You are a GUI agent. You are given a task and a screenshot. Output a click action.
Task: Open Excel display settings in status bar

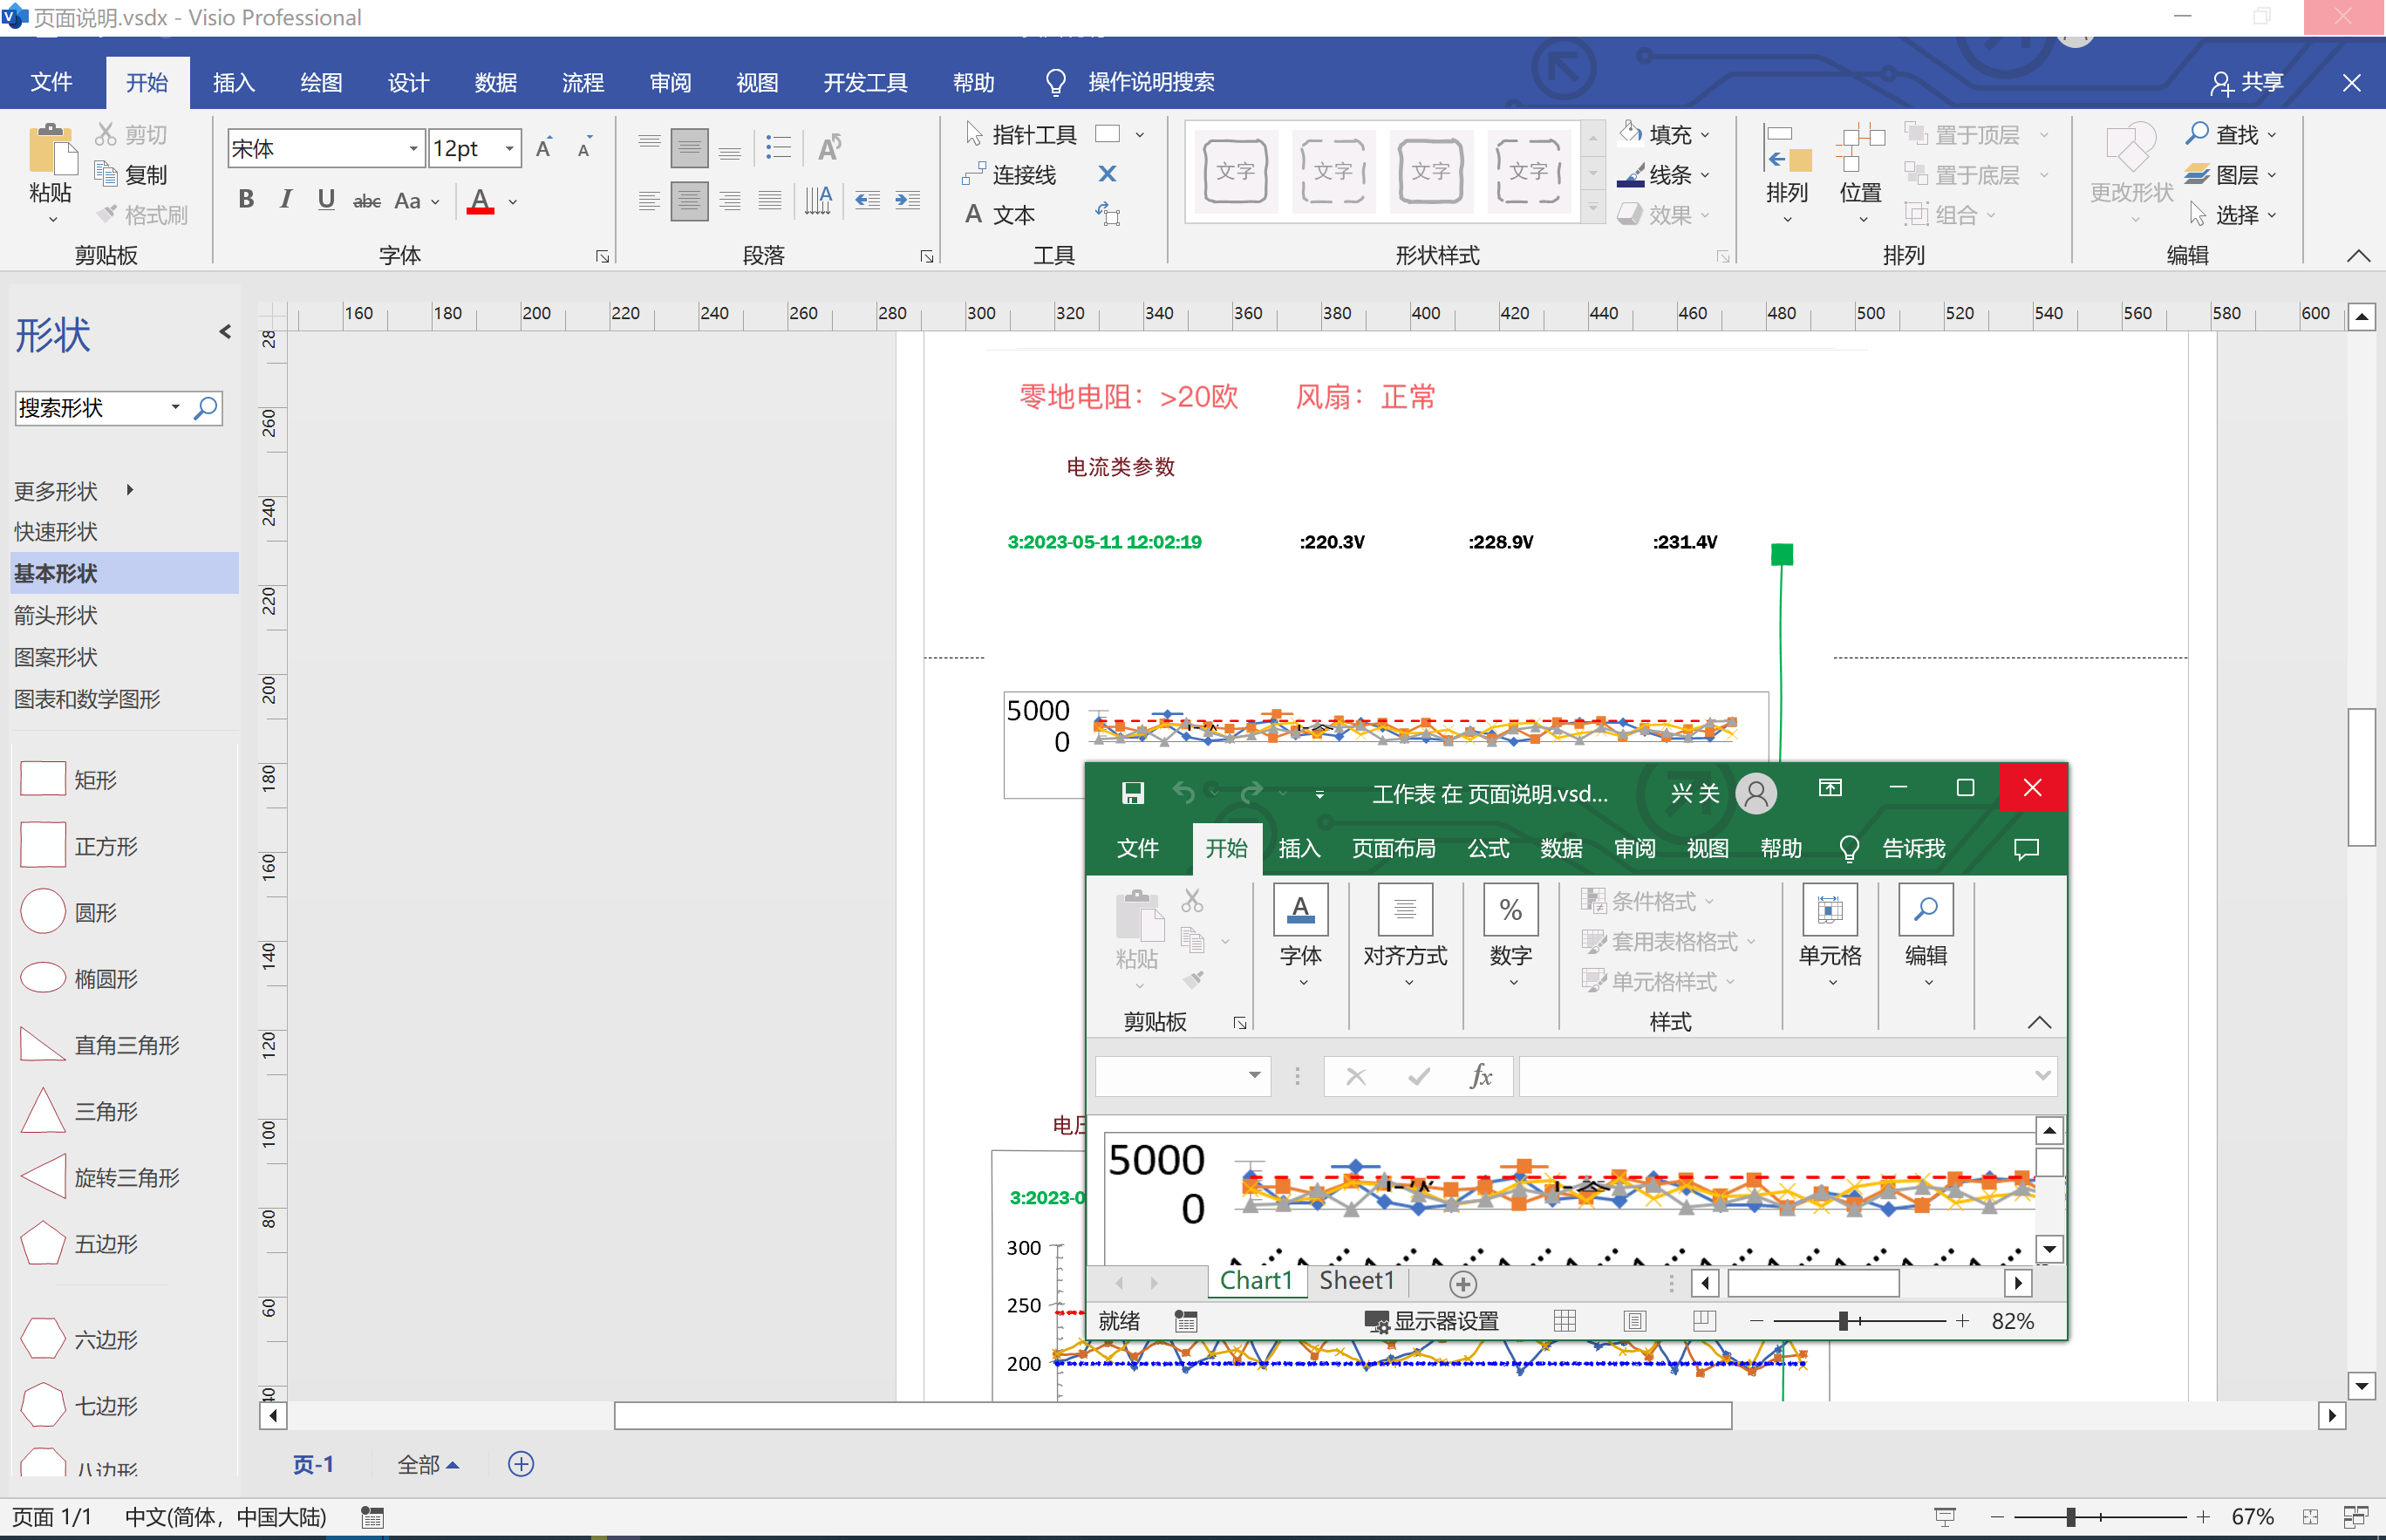[x=1432, y=1321]
